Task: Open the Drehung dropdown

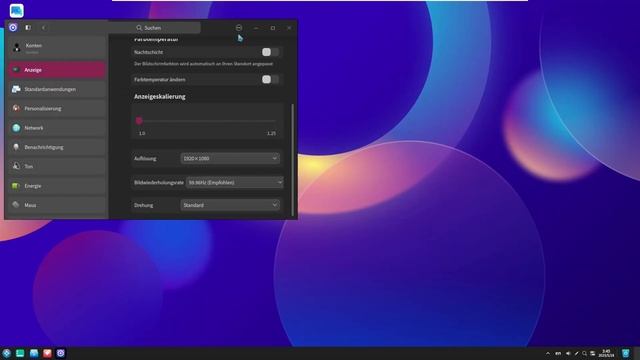Action: [230, 205]
